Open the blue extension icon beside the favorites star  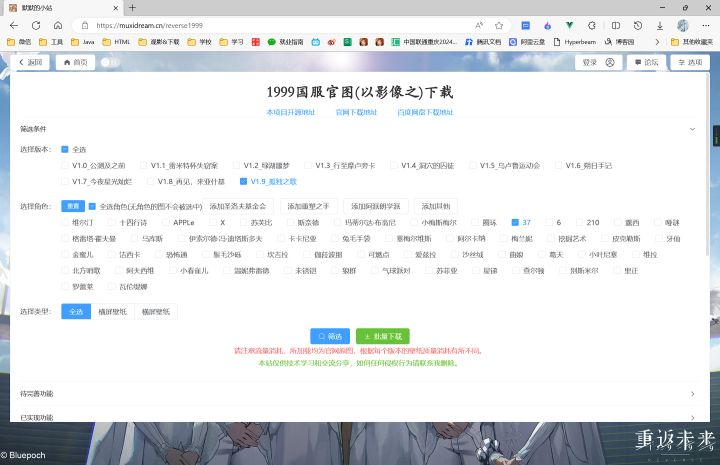(526, 26)
